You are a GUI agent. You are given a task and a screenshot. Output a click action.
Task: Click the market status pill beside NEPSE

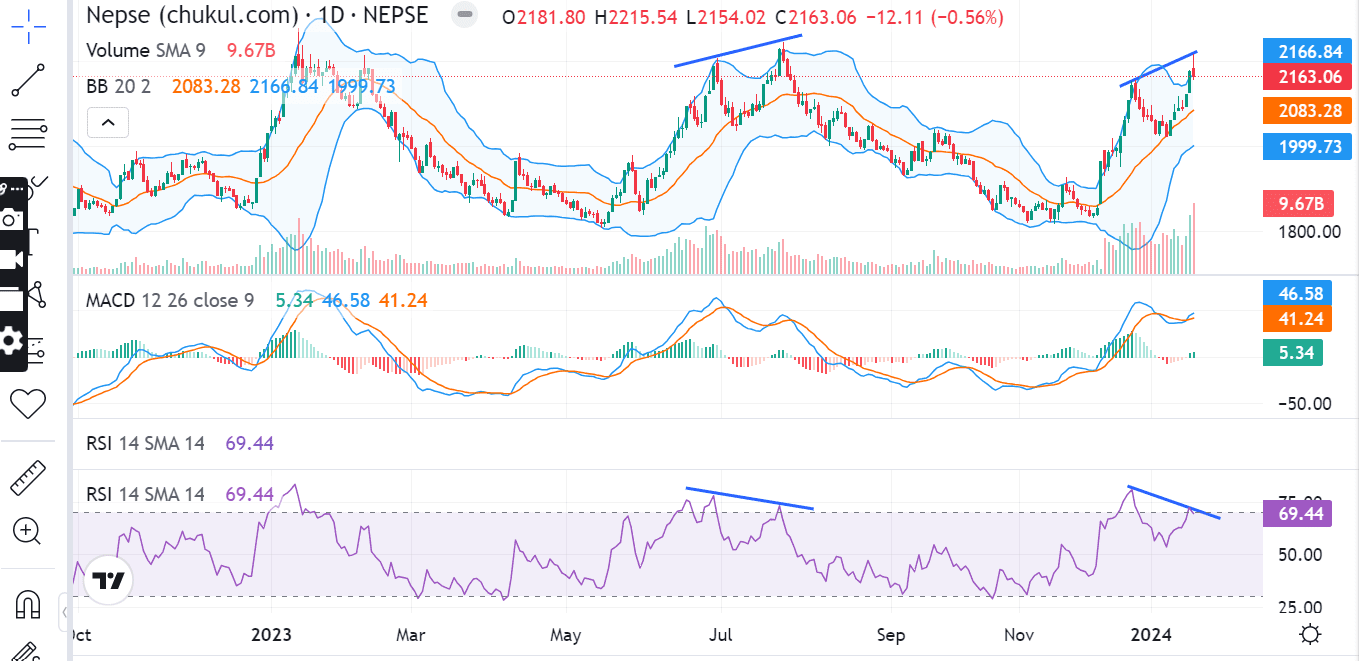(x=463, y=17)
